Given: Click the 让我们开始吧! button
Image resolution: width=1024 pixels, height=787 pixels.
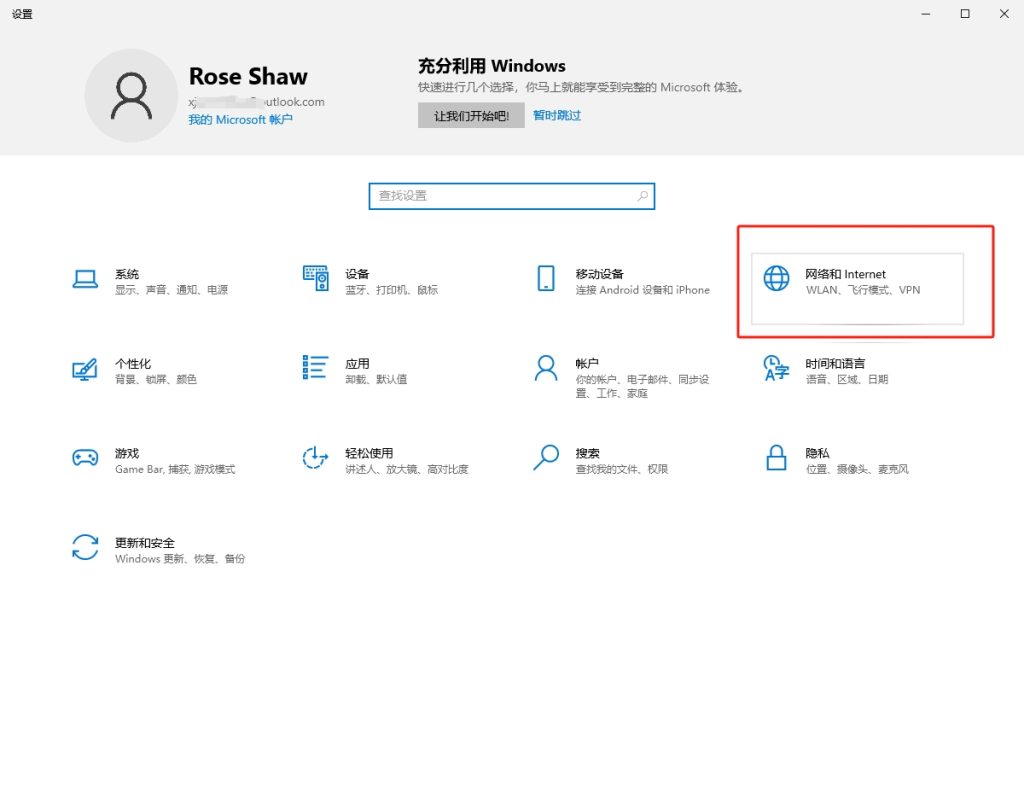Looking at the screenshot, I should click(x=471, y=116).
